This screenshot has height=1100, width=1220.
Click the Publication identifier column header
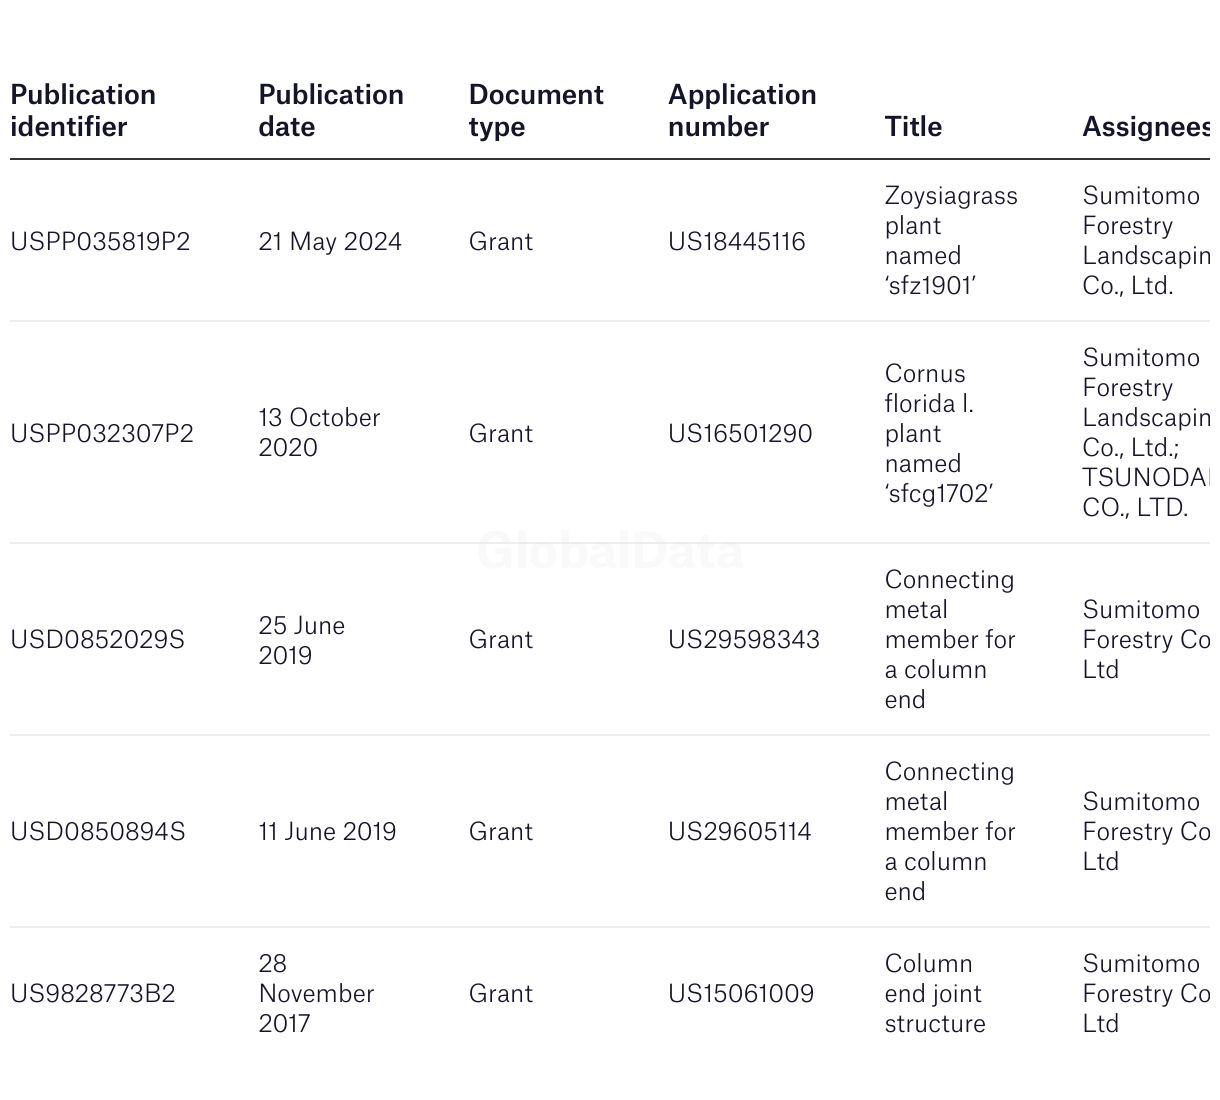(83, 111)
